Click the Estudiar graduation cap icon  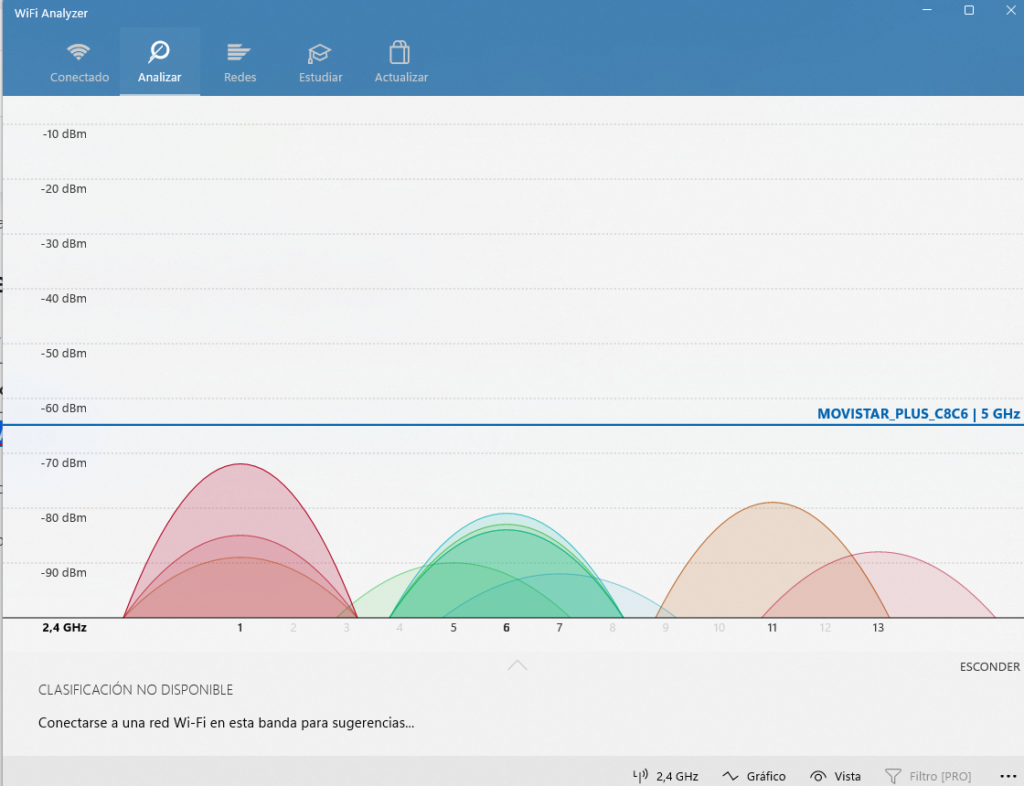pos(319,50)
